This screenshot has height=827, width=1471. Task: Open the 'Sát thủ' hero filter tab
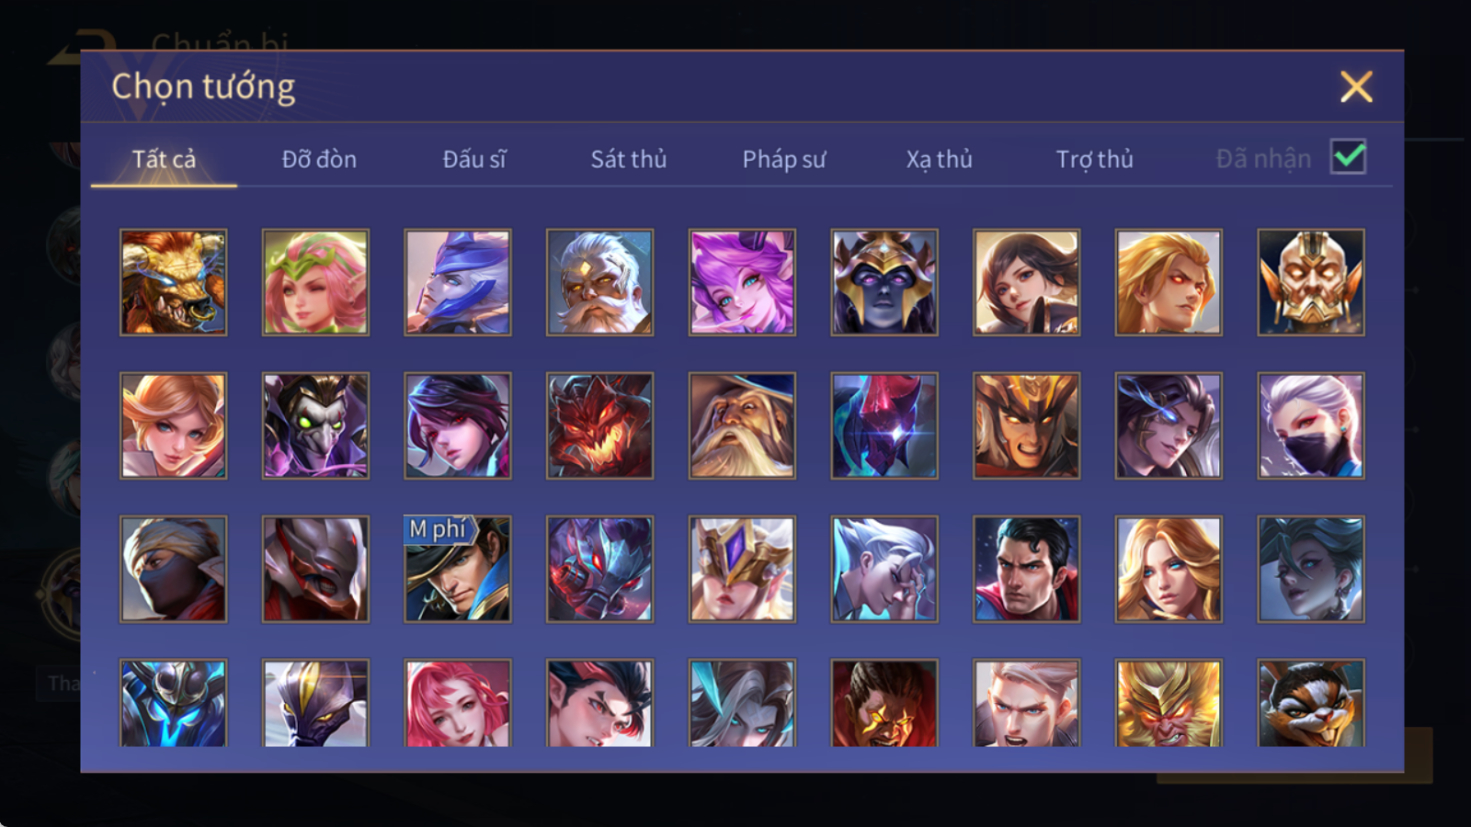[x=628, y=159]
